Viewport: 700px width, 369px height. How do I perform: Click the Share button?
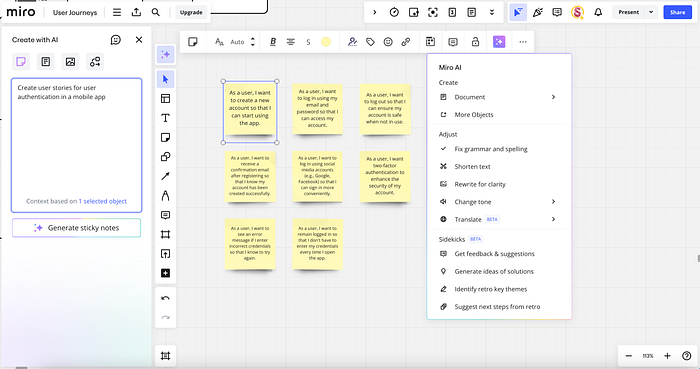point(677,12)
